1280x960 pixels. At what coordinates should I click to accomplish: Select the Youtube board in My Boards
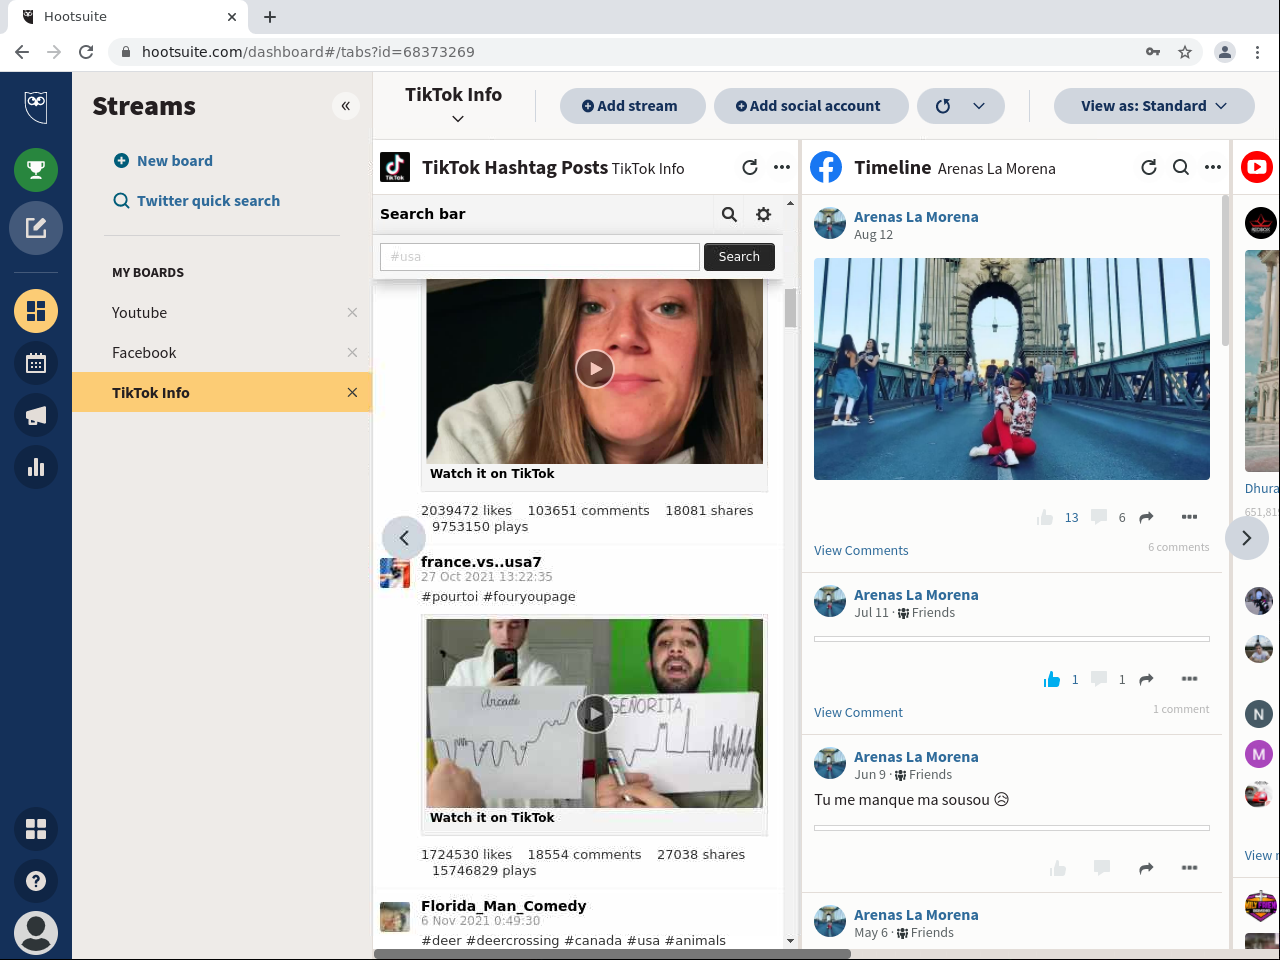tap(140, 313)
